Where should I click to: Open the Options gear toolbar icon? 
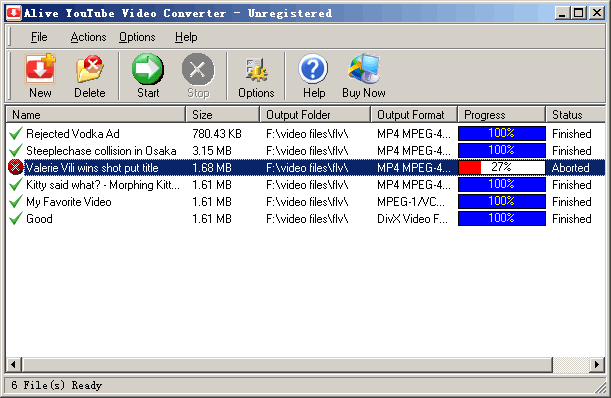256,70
